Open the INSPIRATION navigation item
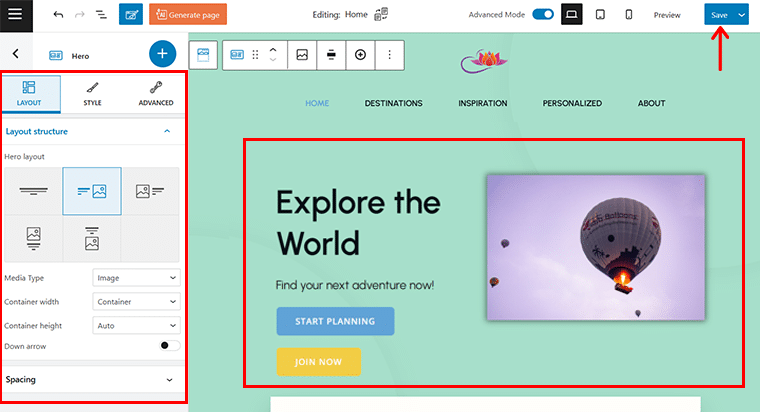The width and height of the screenshot is (760, 412). click(483, 103)
